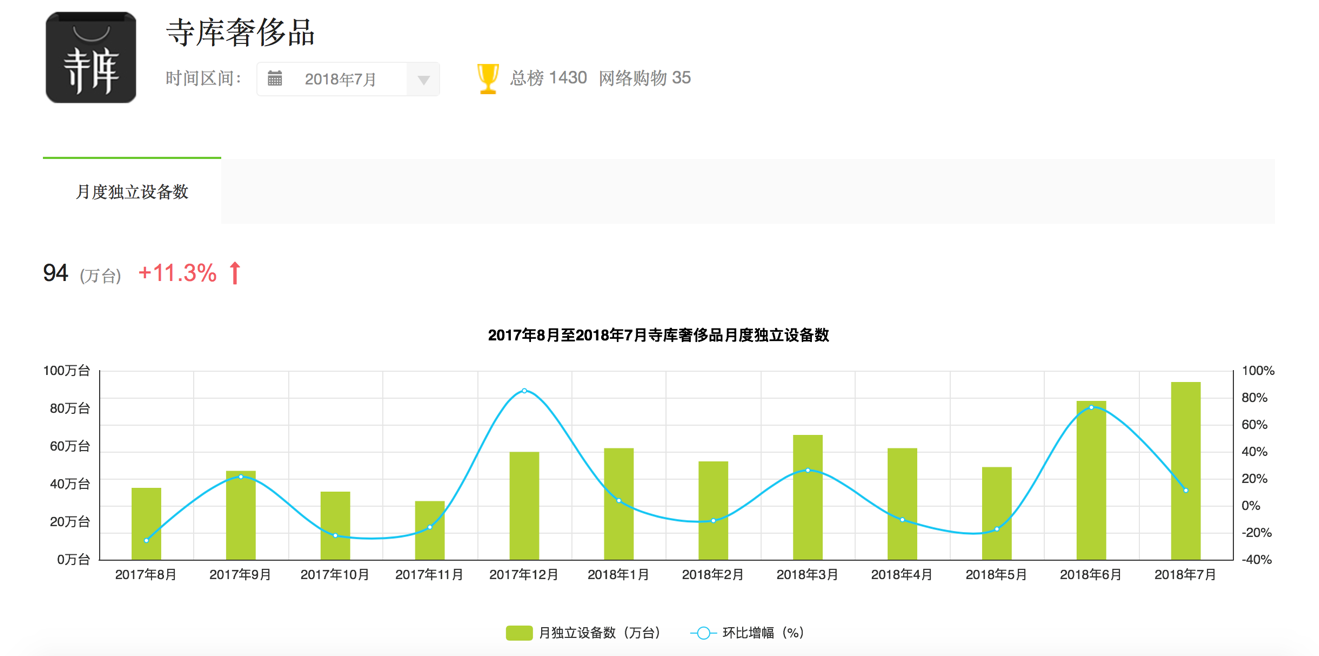This screenshot has height=656, width=1319.
Task: Click the red up arrow growth indicator
Action: pyautogui.click(x=235, y=273)
